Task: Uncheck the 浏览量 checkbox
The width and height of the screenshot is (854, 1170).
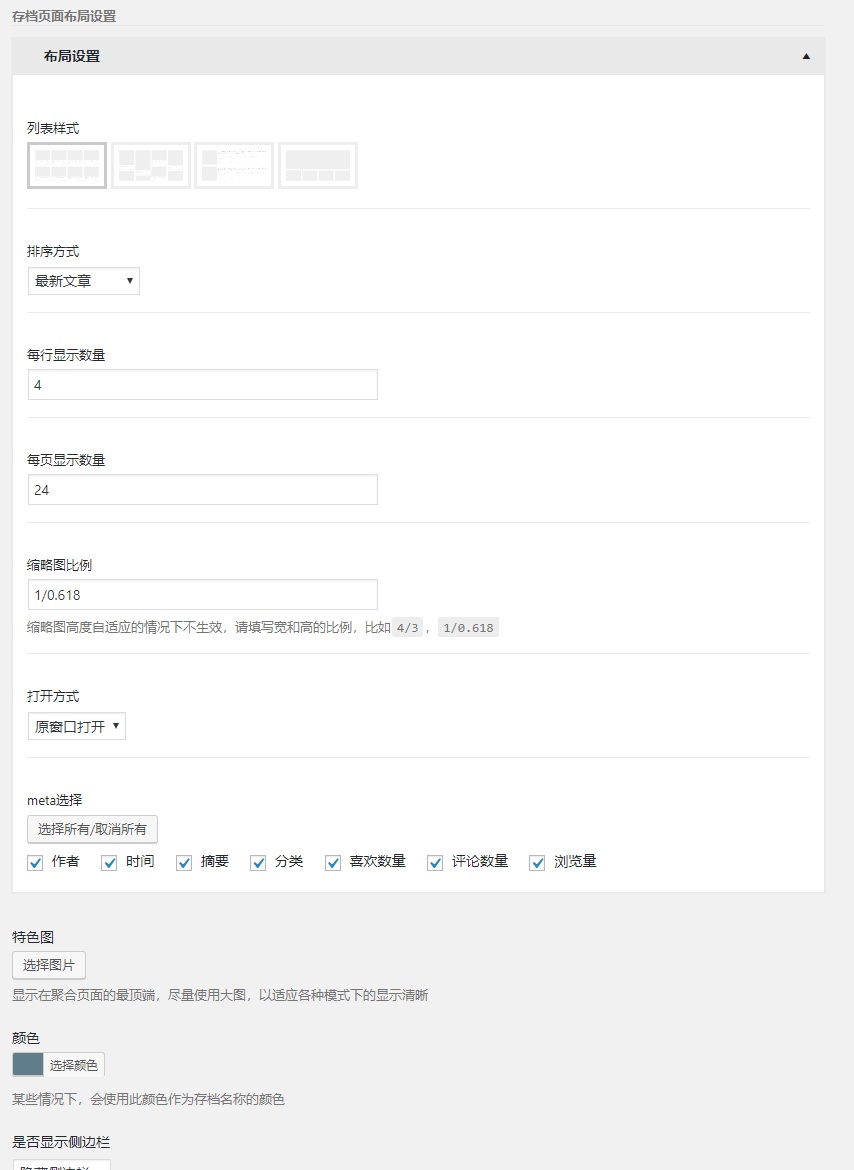Action: tap(537, 863)
